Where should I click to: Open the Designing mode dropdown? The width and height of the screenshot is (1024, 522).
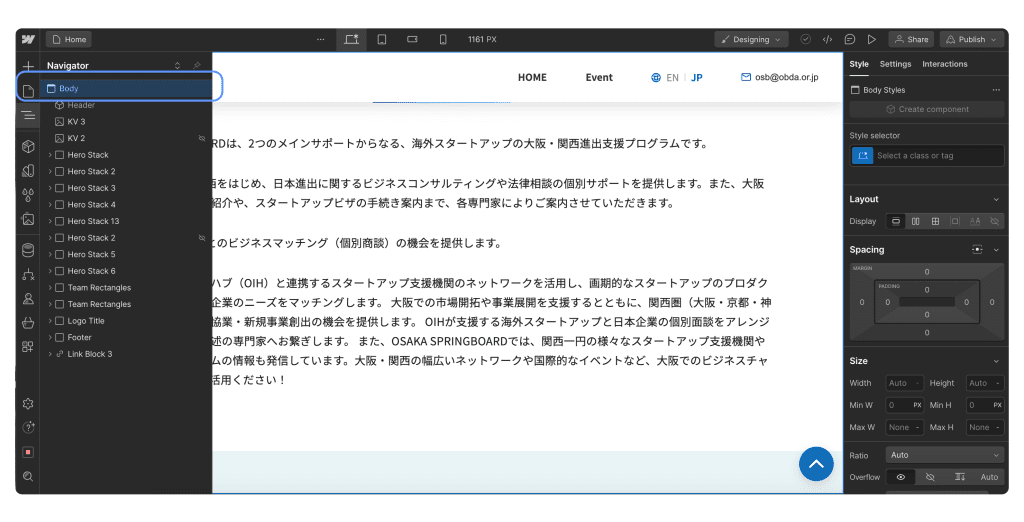tap(751, 40)
